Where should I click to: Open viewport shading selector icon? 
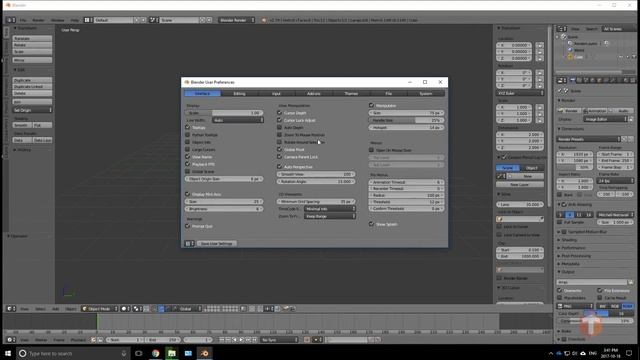[124, 309]
